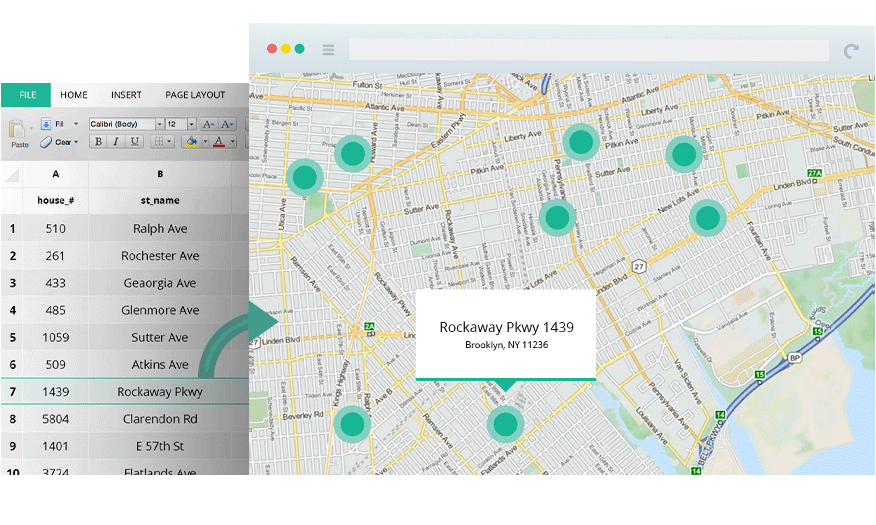
Task: Click the Fill down icon
Action: pyautogui.click(x=46, y=124)
